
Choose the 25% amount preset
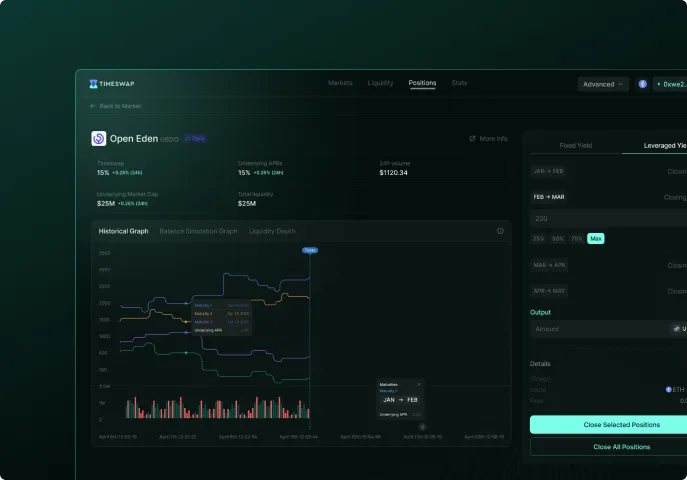538,239
